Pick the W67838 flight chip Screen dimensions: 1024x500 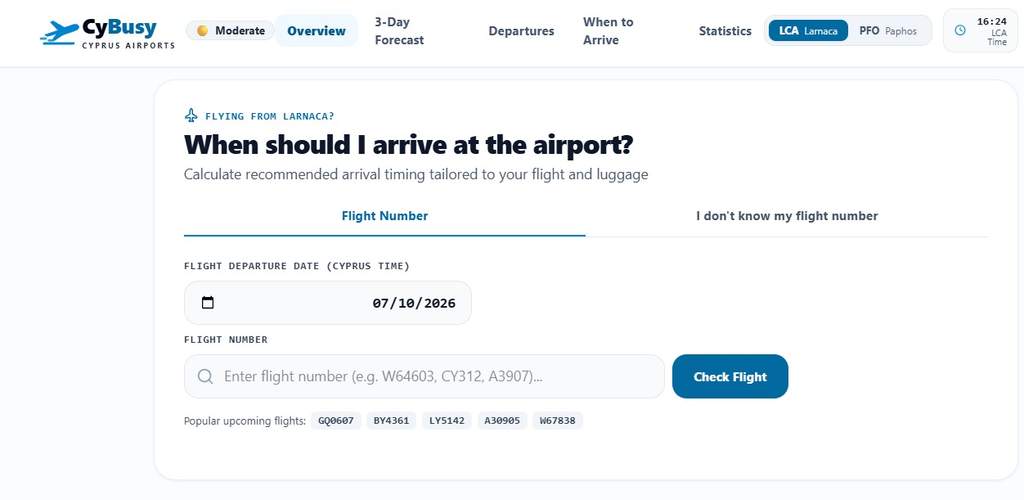[x=558, y=420]
